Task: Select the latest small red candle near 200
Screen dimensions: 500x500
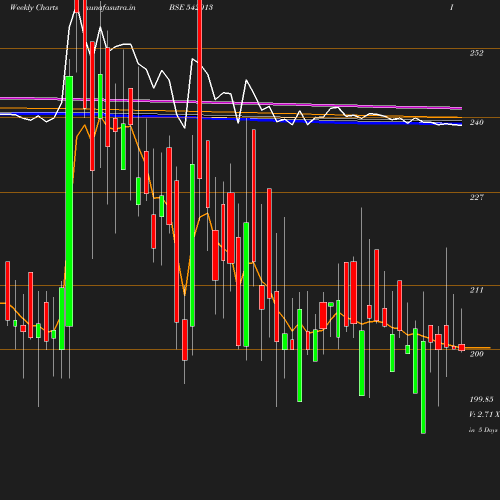Action: [x=462, y=348]
